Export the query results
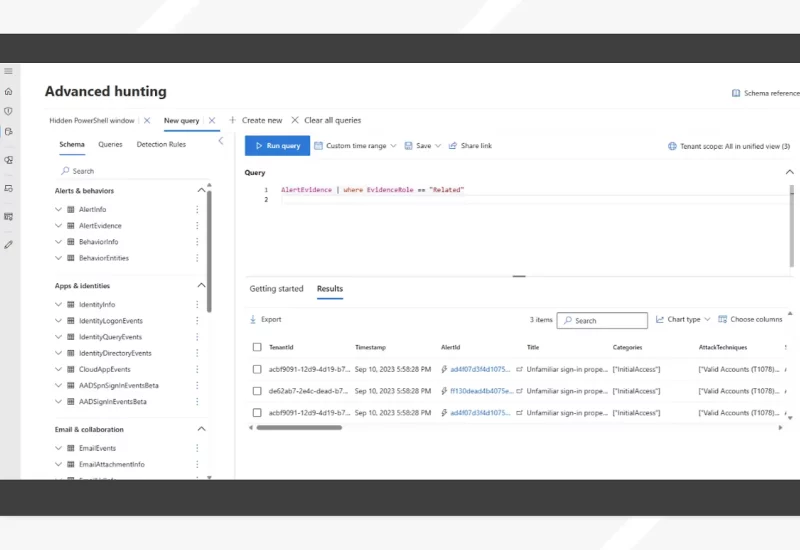This screenshot has width=800, height=550. tap(266, 319)
